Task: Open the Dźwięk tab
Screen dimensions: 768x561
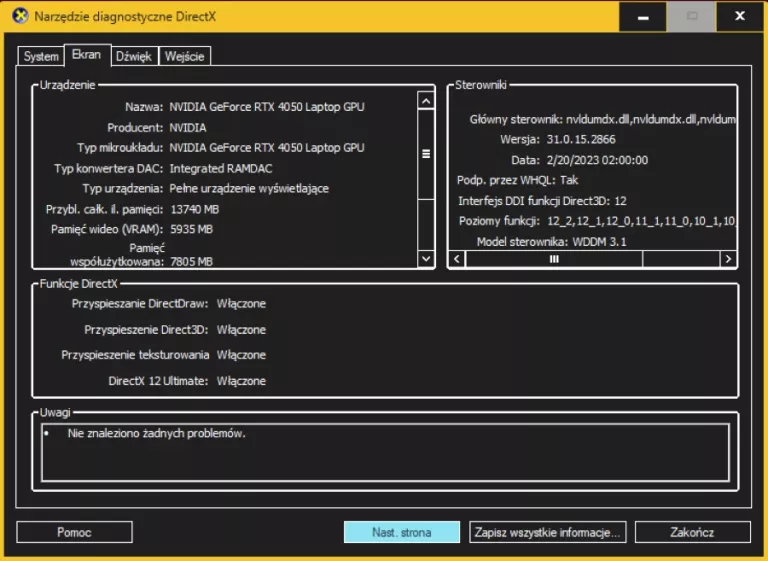Action: [134, 56]
